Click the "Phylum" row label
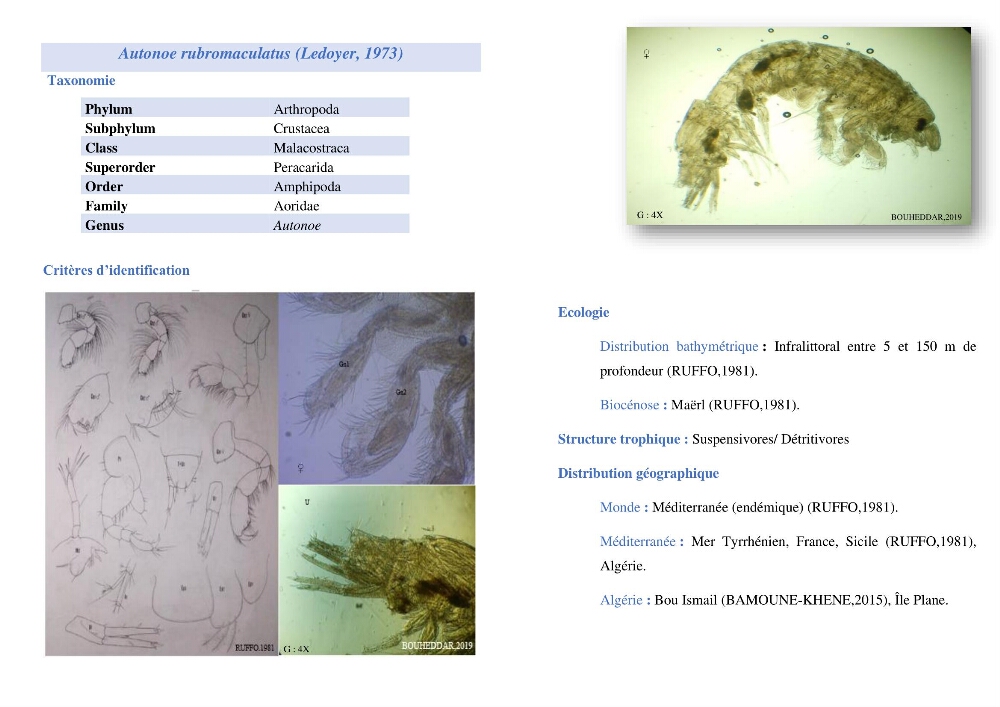Viewport: 1000px width, 707px height. [108, 109]
